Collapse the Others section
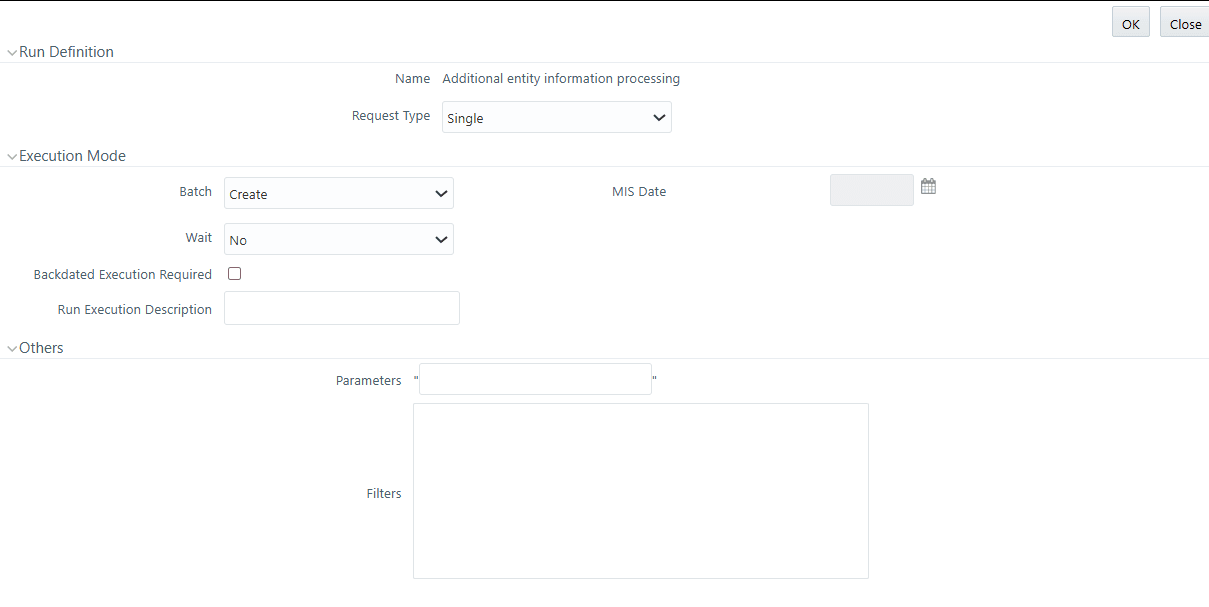This screenshot has height=607, width=1209. [x=12, y=348]
